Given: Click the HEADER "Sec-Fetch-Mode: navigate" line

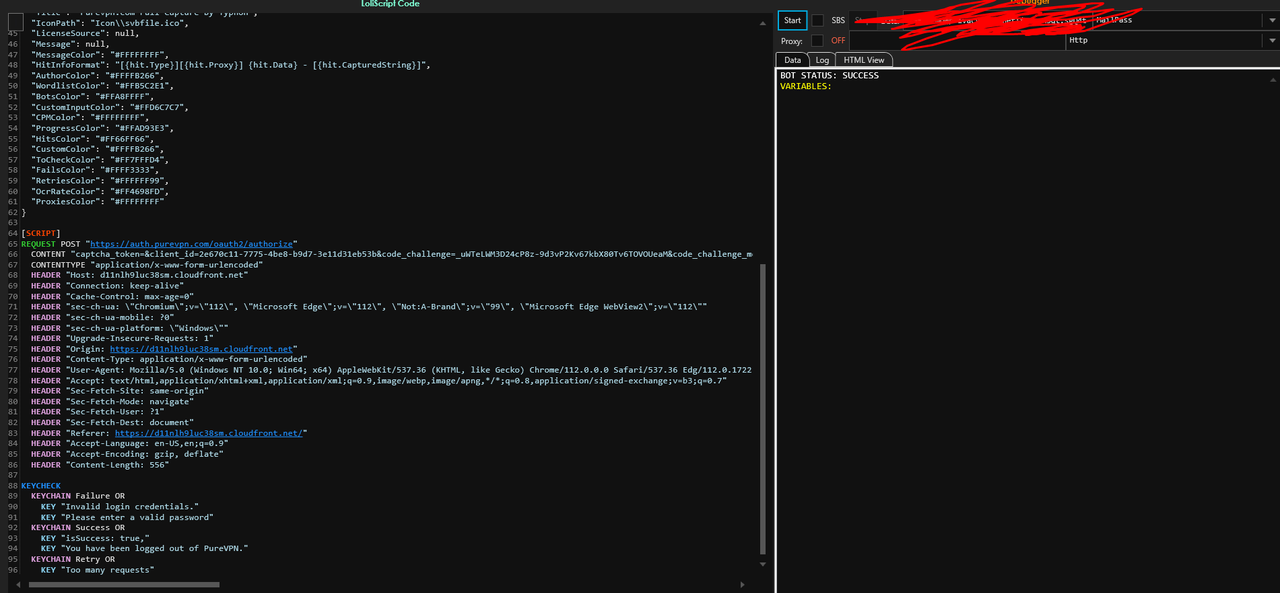Looking at the screenshot, I should [x=112, y=401].
